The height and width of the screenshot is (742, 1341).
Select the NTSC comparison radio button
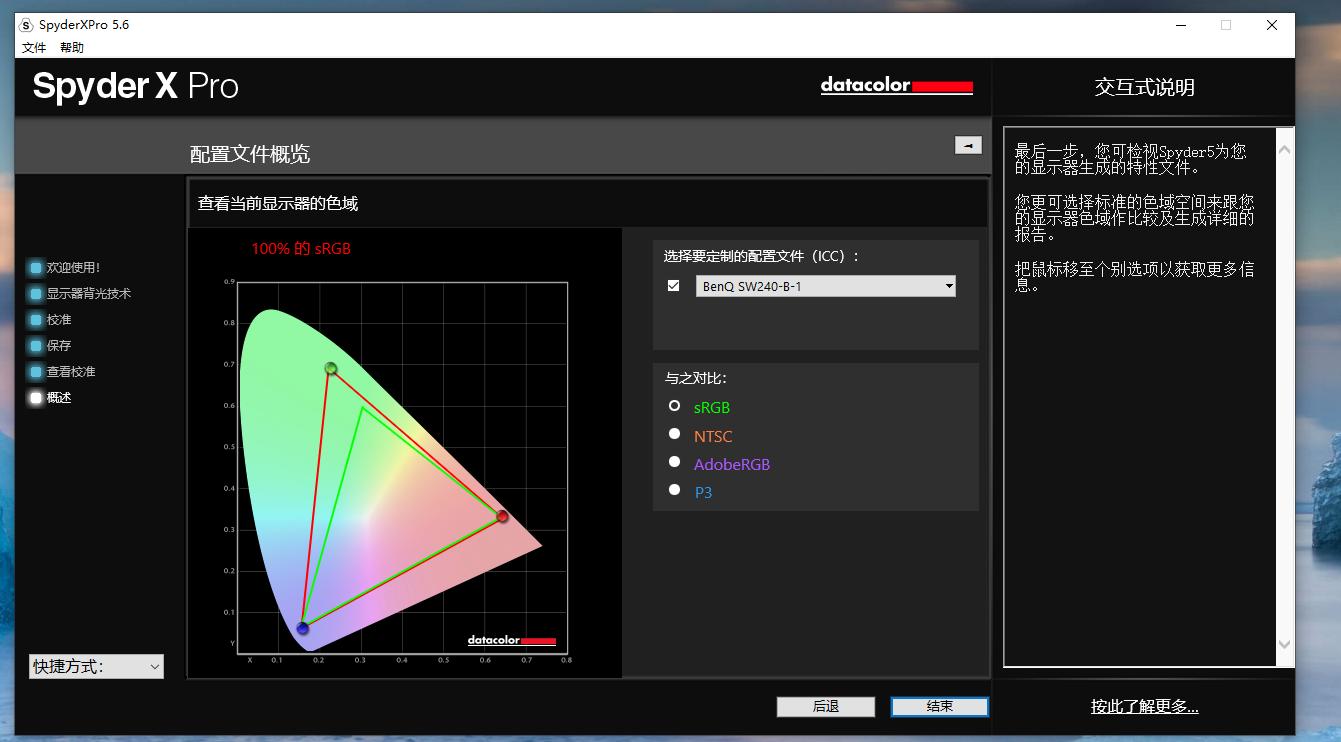(x=674, y=434)
